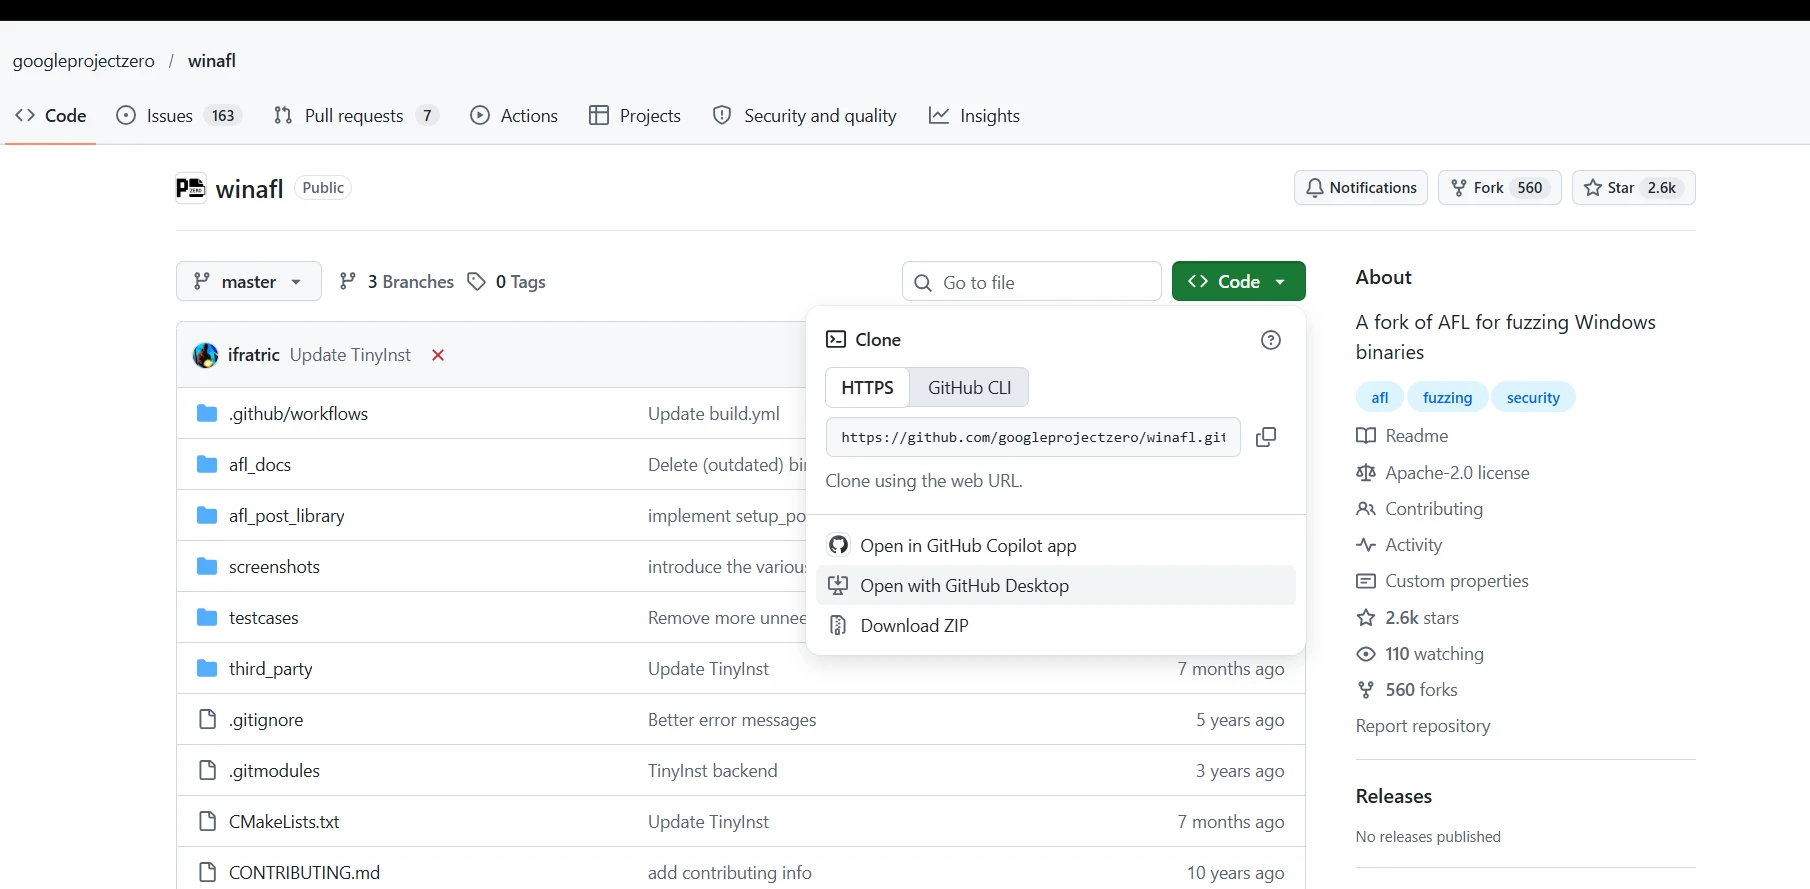Click the ifratric avatar image
This screenshot has width=1810, height=889.
pyautogui.click(x=206, y=355)
